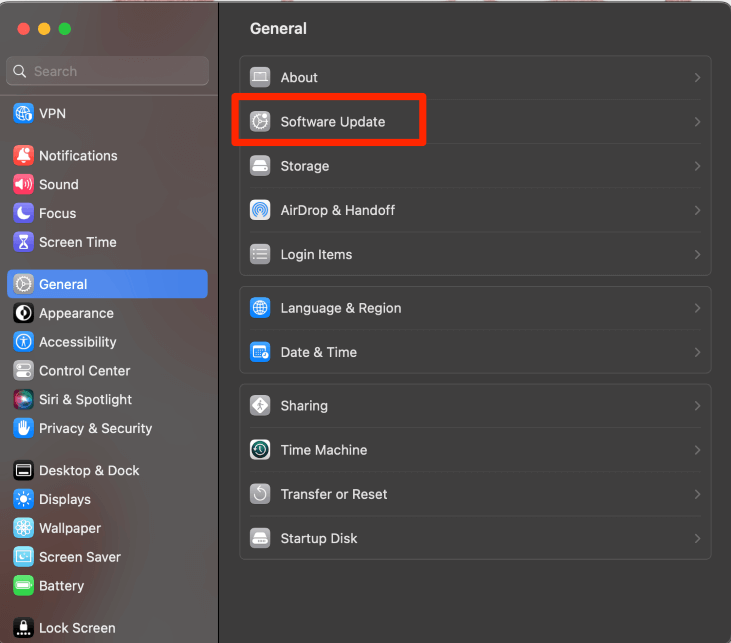
Task: Click the Focus moon icon
Action: 23,213
